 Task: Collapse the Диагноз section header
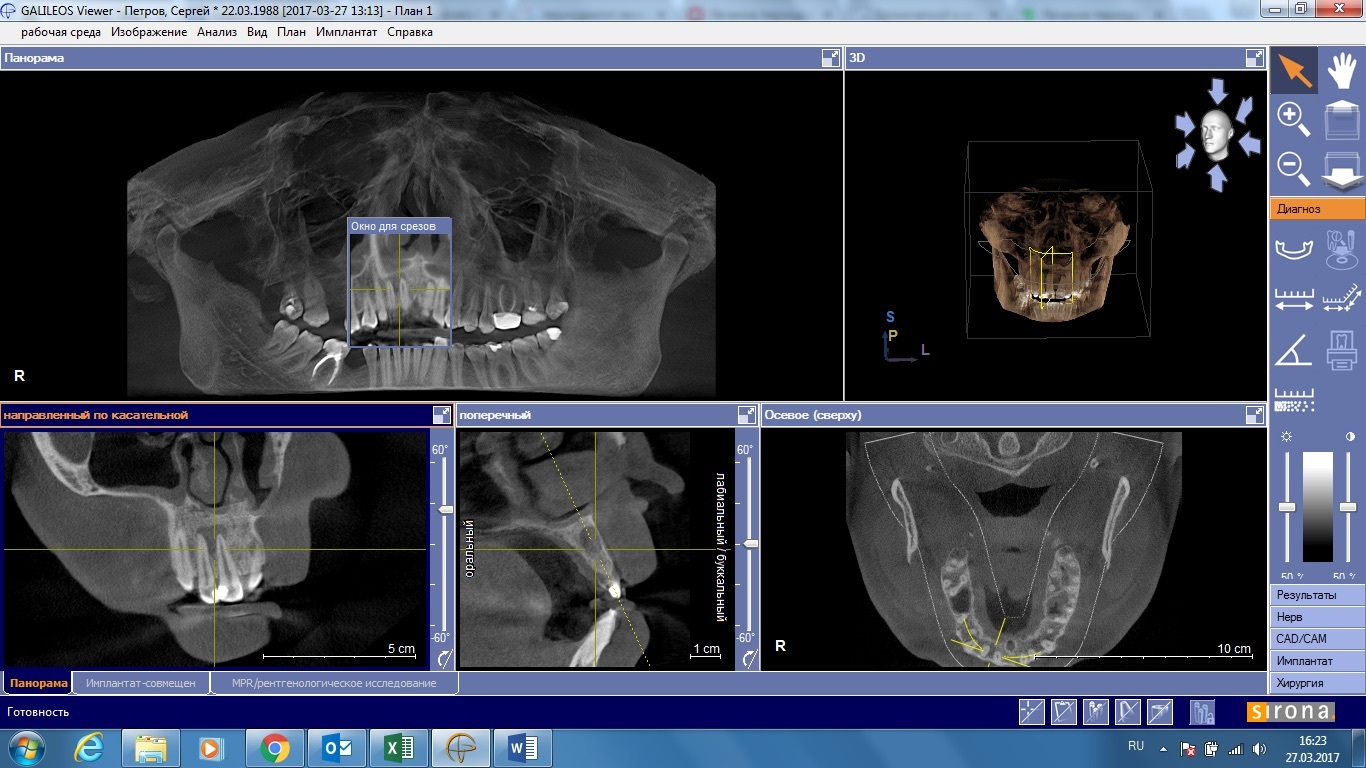point(1317,209)
